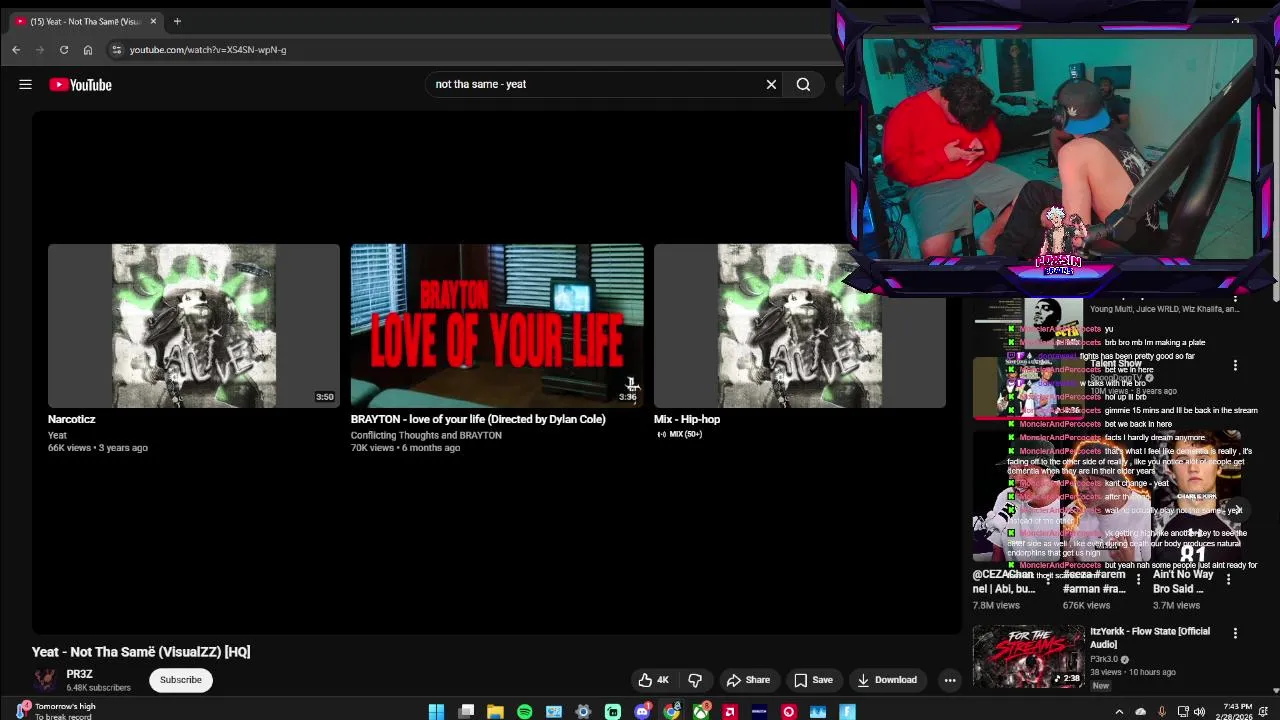This screenshot has height=720, width=1280.
Task: Open the microphone tray icon
Action: [x=1161, y=712]
